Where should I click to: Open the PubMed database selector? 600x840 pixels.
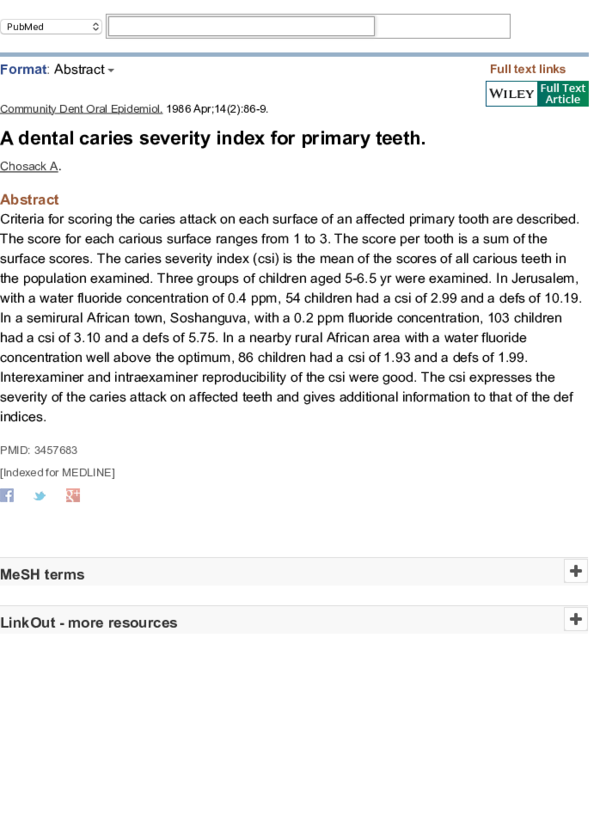(x=45, y=26)
